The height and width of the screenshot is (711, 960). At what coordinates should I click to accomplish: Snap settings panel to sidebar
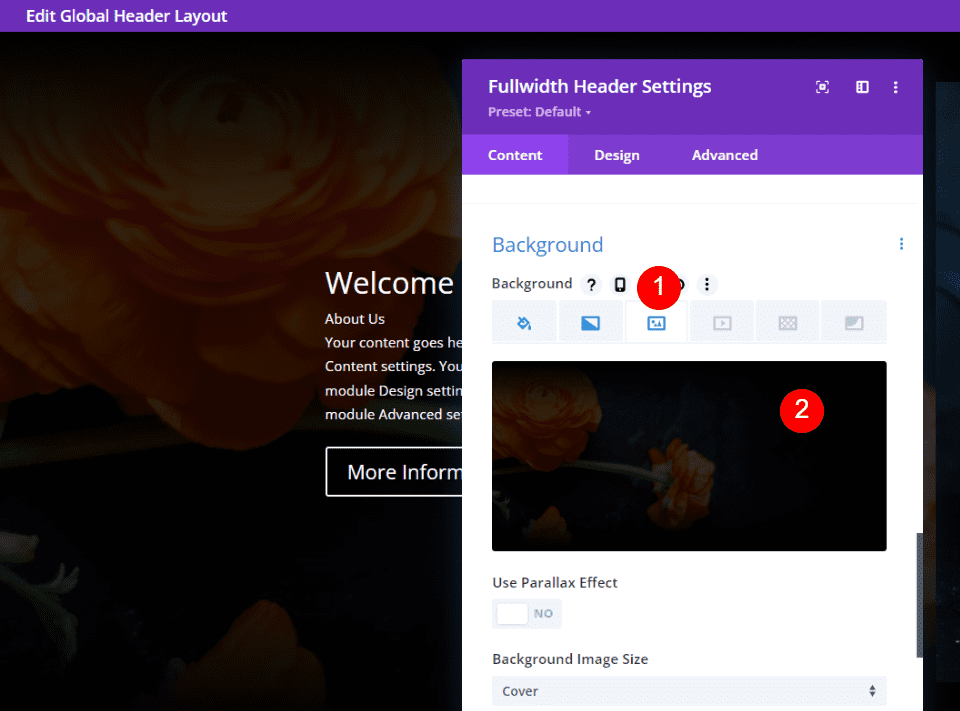point(862,88)
